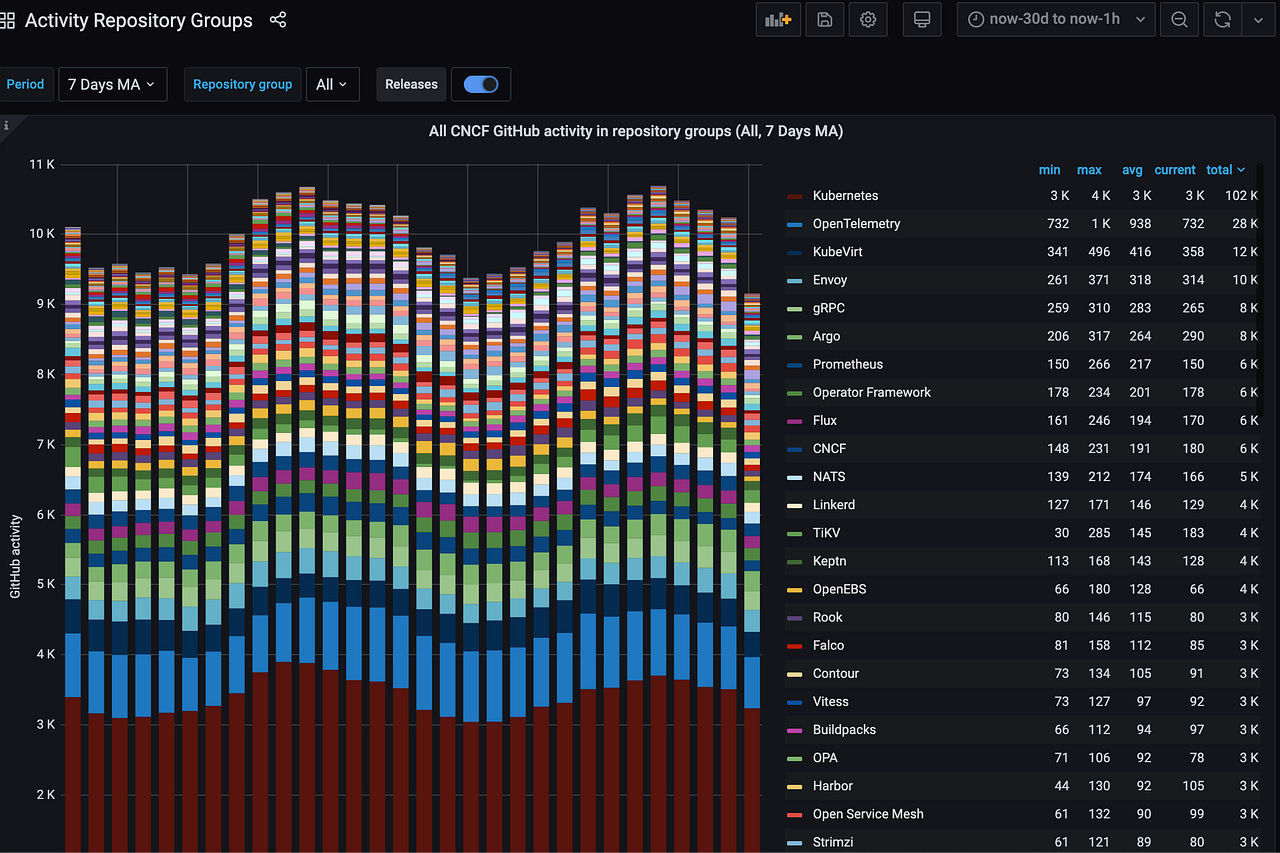Screen dimensions: 1280x853
Task: Select the Flux legend entry
Action: click(825, 420)
